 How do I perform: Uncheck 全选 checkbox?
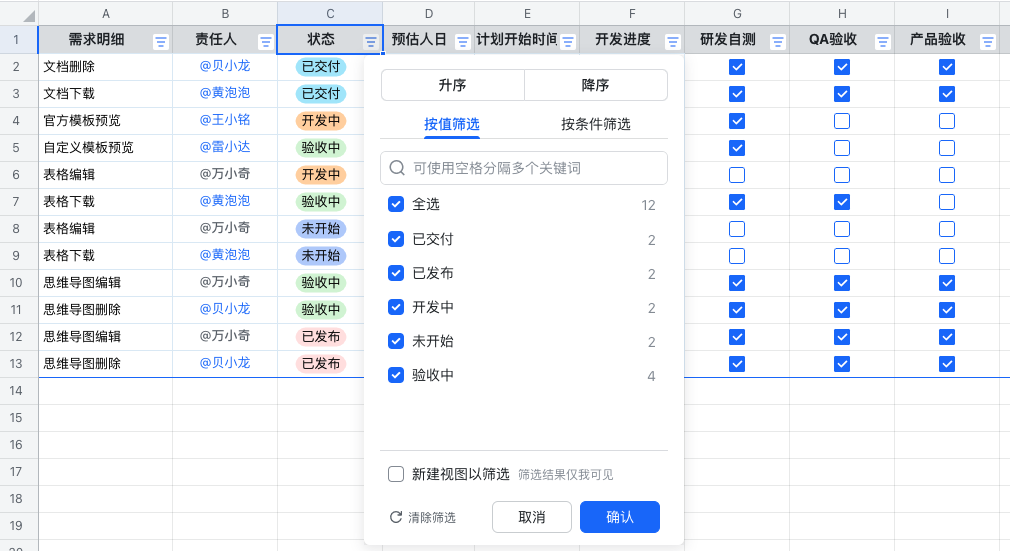(x=396, y=204)
